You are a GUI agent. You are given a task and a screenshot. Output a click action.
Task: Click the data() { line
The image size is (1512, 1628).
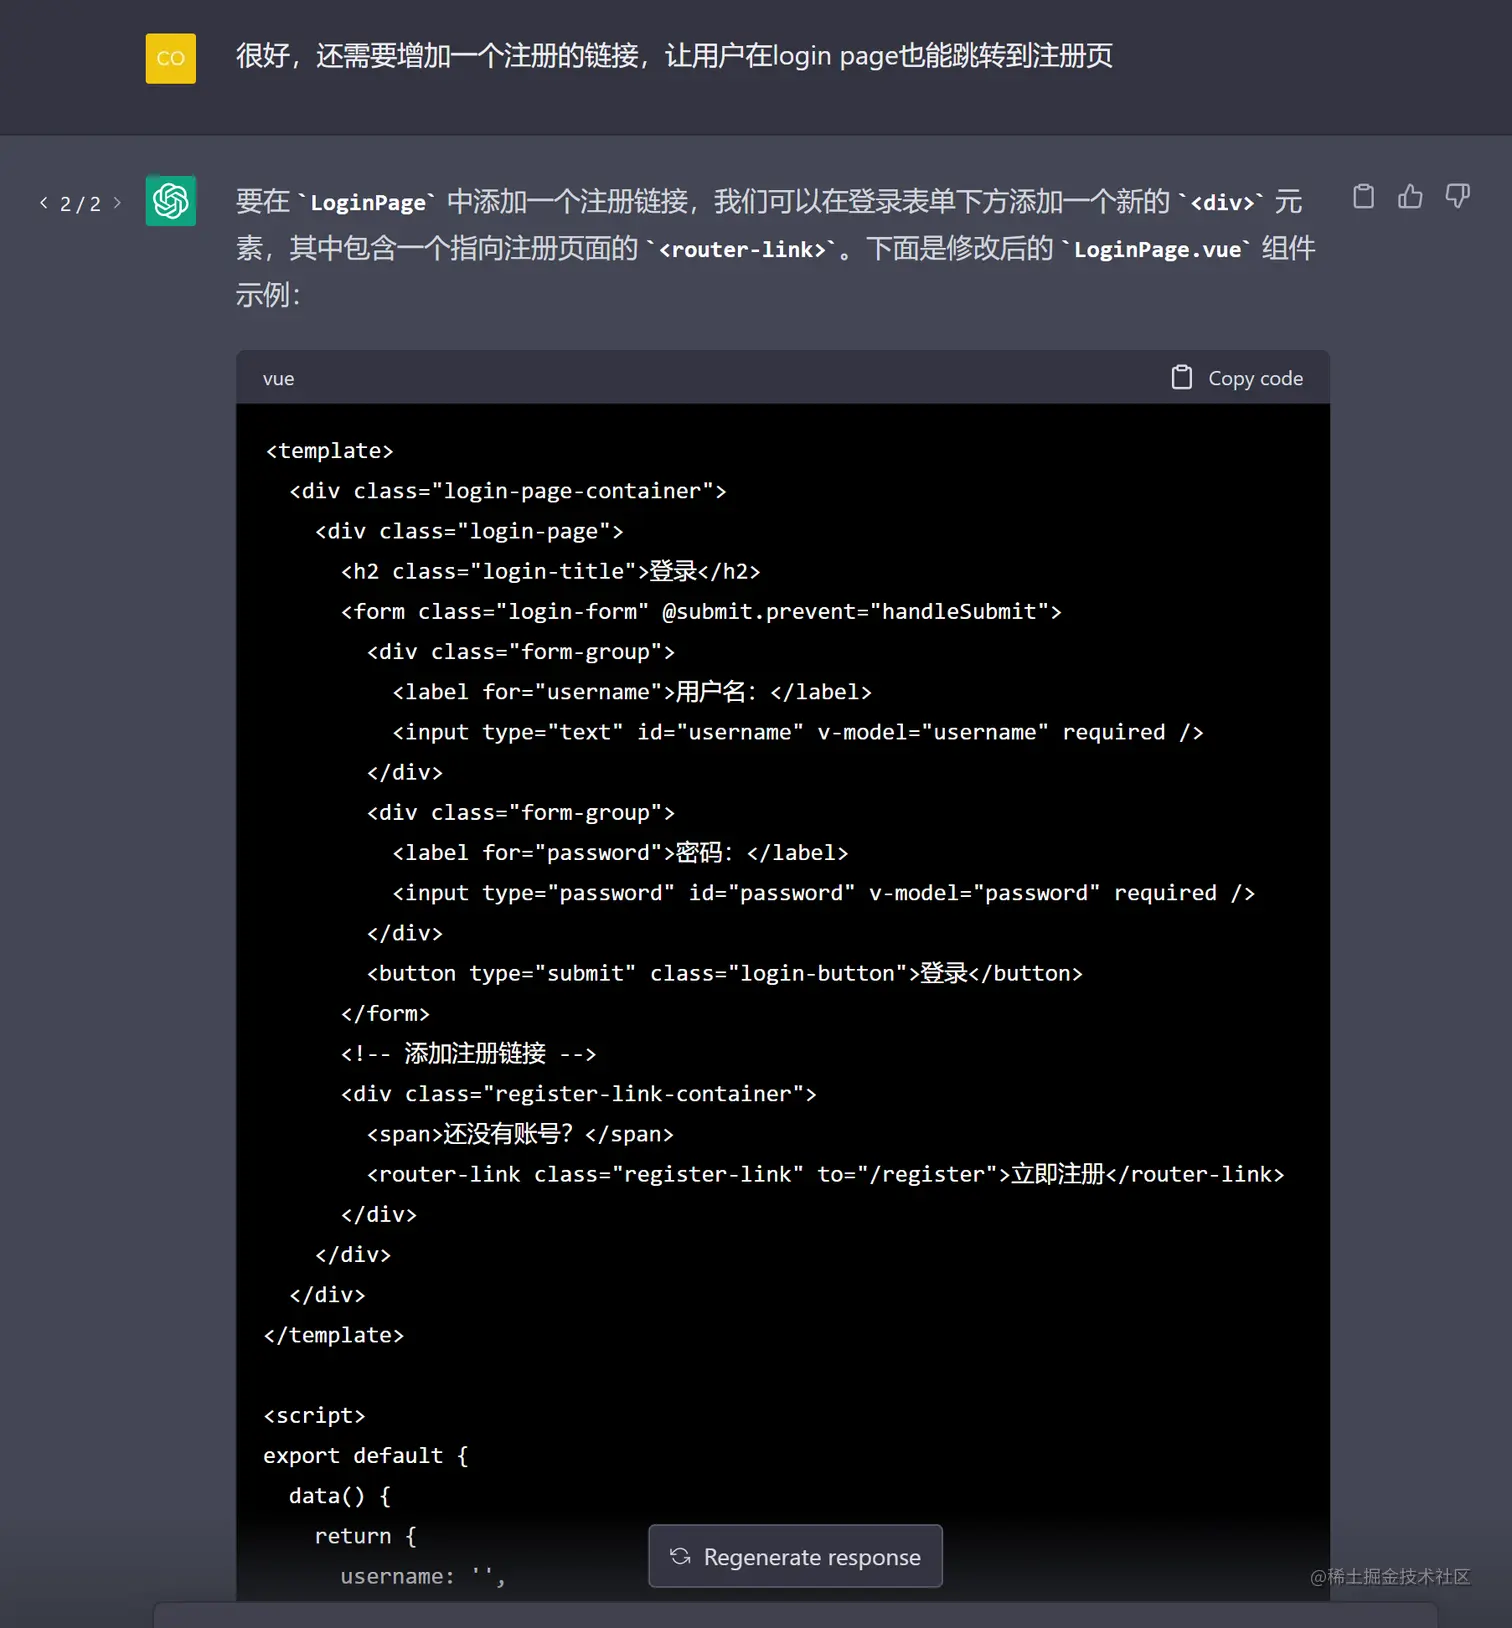tap(340, 1496)
